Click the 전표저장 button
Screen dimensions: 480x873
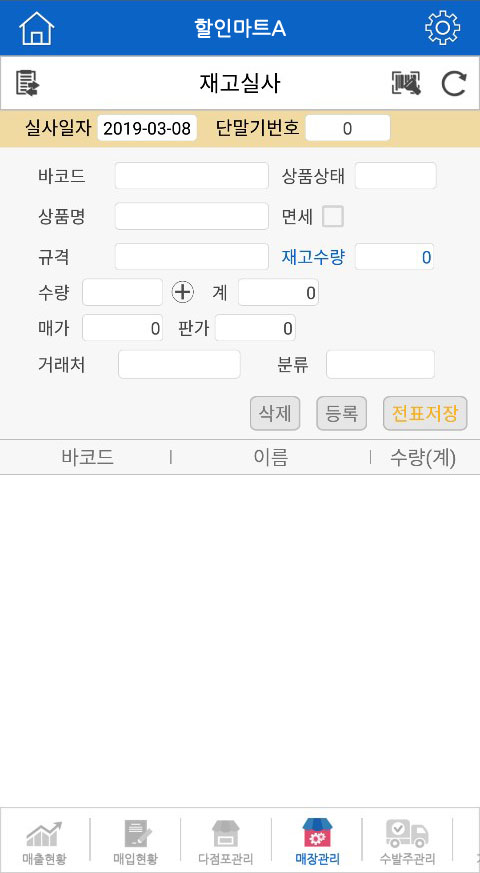425,414
